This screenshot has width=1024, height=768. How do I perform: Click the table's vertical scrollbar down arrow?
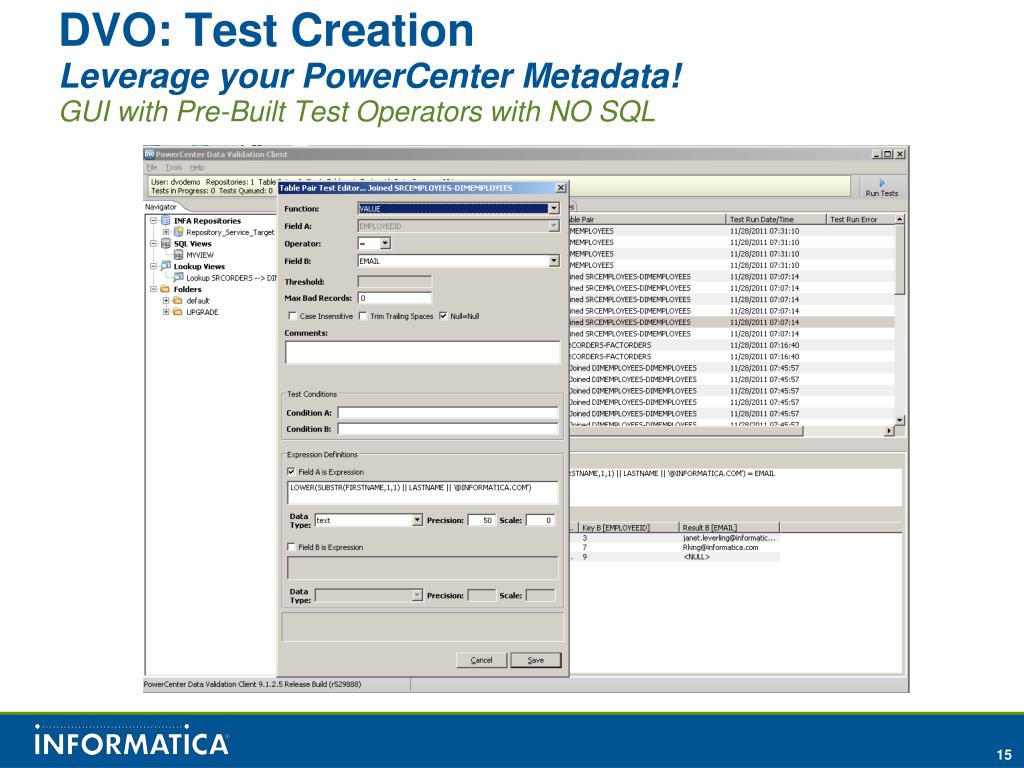(900, 420)
